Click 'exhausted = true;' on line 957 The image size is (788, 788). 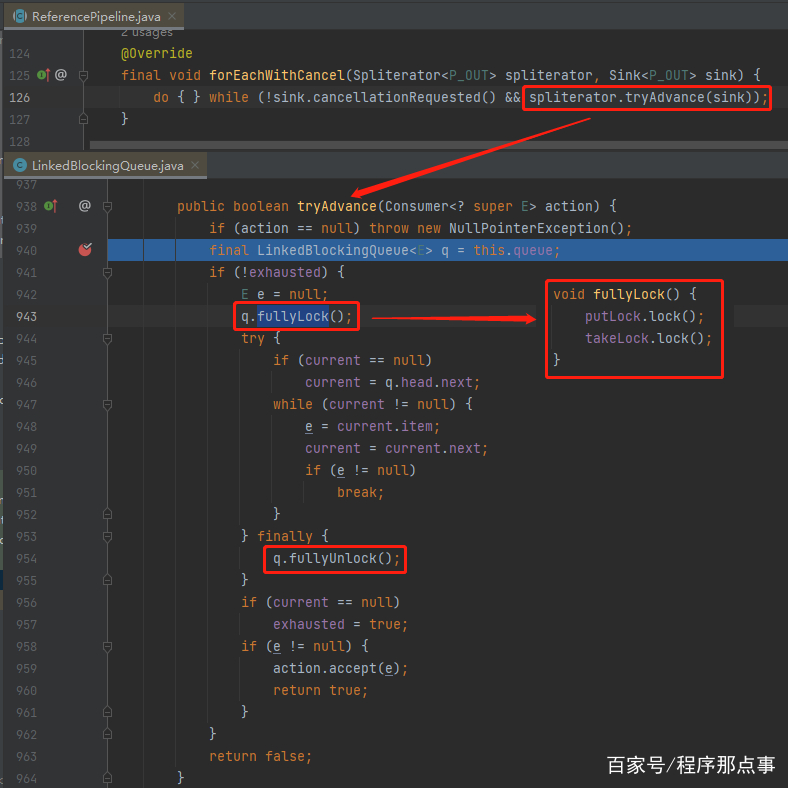pos(341,624)
